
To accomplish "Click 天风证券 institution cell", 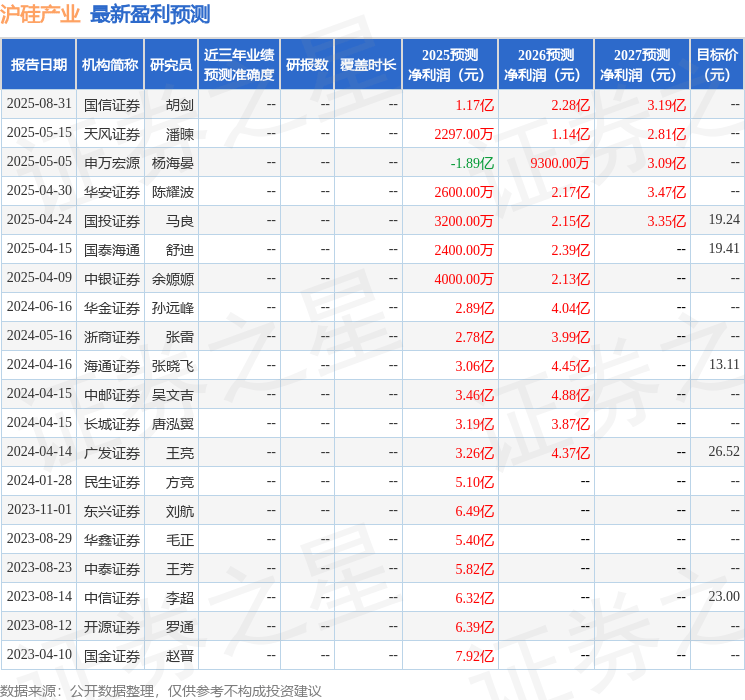I will pos(112,134).
